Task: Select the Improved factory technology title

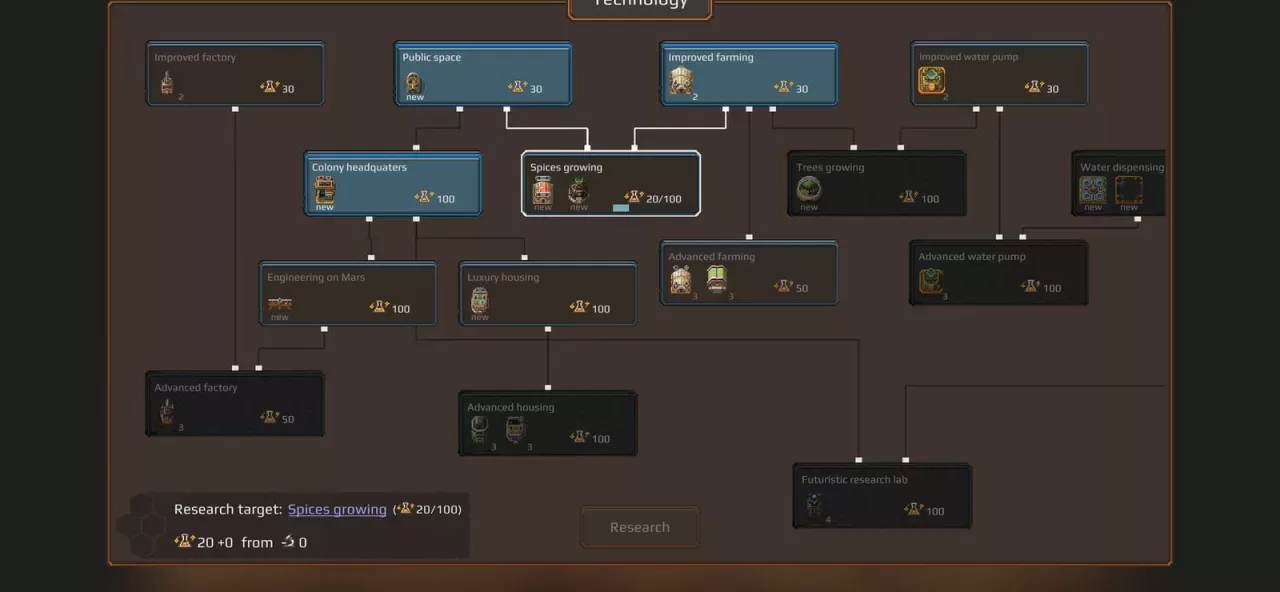Action: point(195,58)
